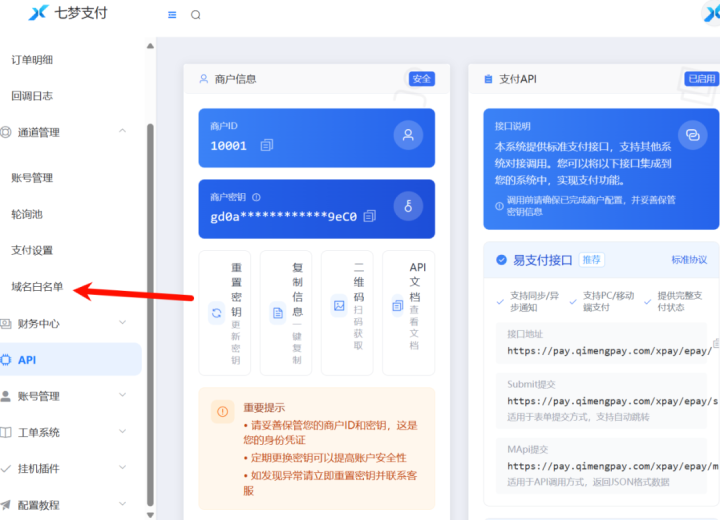This screenshot has width=720, height=520.
Task: Open 轮询池 in the sidebar
Action: click(27, 214)
